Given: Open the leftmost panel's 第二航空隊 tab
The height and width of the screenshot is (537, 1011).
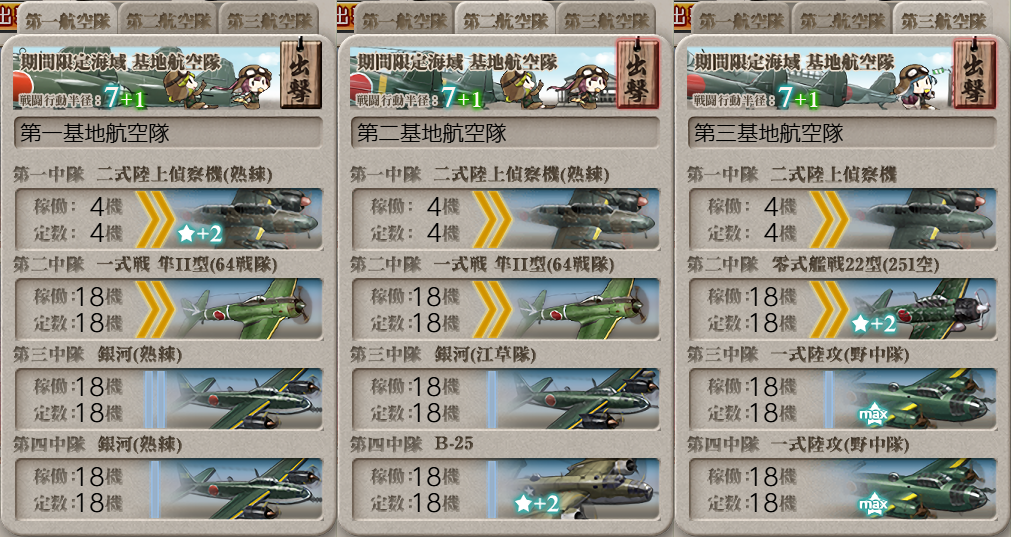Looking at the screenshot, I should (x=168, y=20).
